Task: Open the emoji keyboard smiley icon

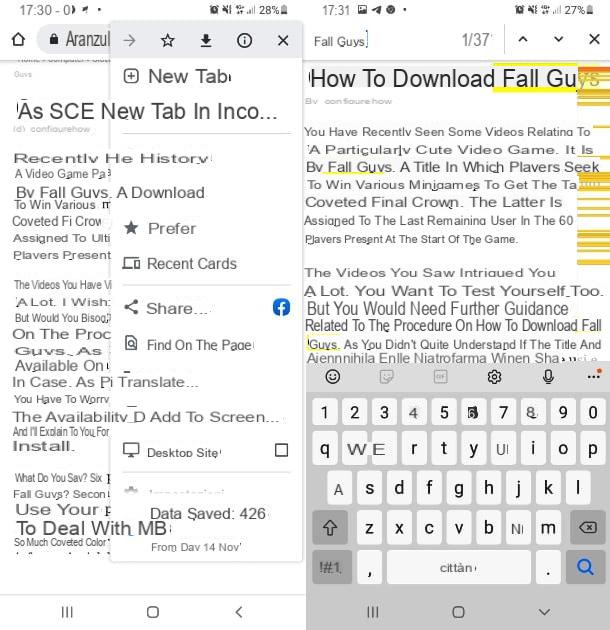Action: click(x=333, y=376)
